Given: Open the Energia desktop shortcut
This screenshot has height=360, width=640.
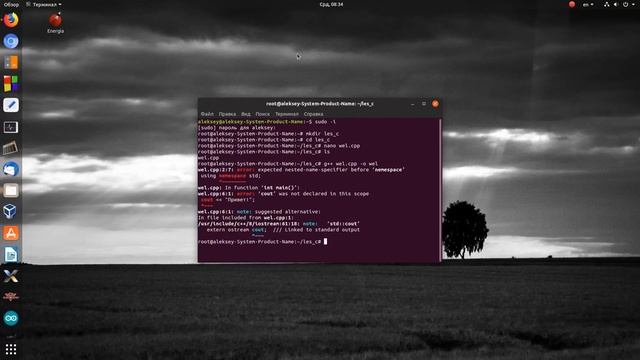Looking at the screenshot, I should click(56, 23).
